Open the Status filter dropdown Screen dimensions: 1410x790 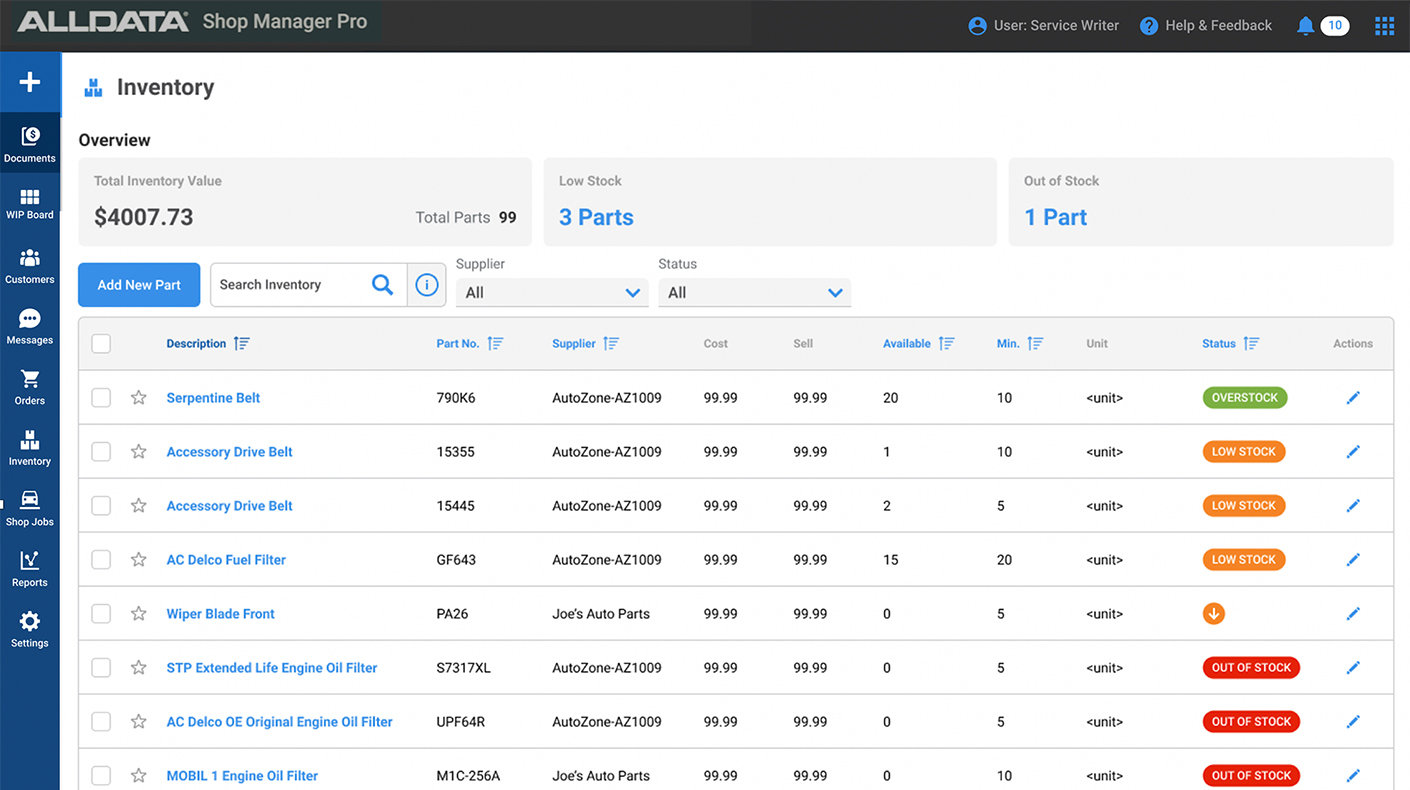tap(754, 293)
